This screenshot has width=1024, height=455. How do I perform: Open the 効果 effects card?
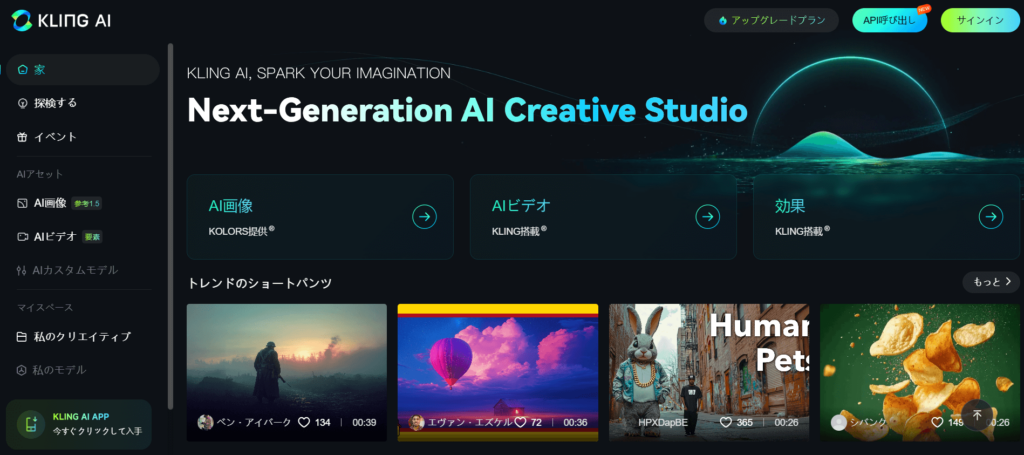[887, 217]
